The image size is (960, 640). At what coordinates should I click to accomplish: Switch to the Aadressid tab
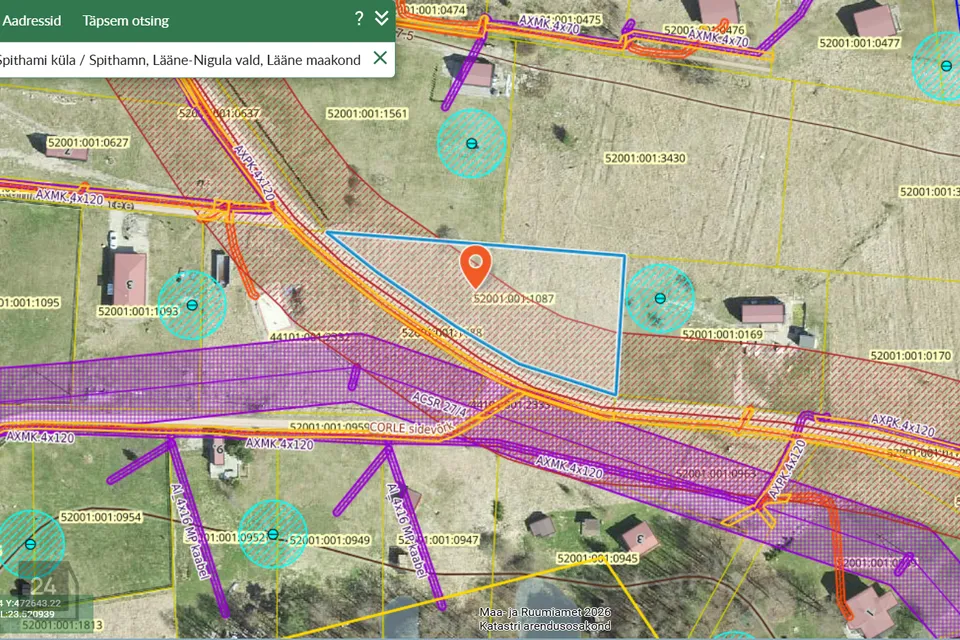(32, 21)
